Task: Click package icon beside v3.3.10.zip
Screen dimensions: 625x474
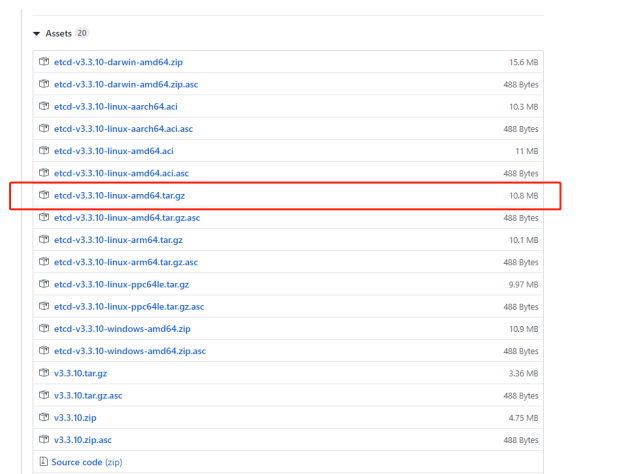Action: coord(44,417)
